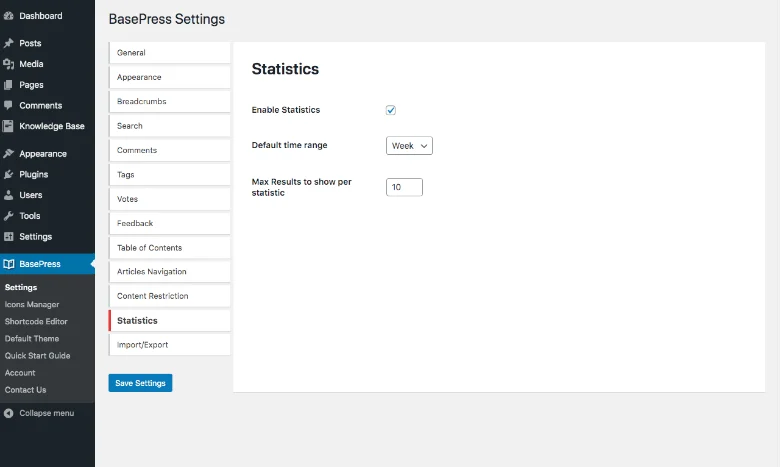
Task: Open the Default time range dropdown
Action: click(x=409, y=146)
